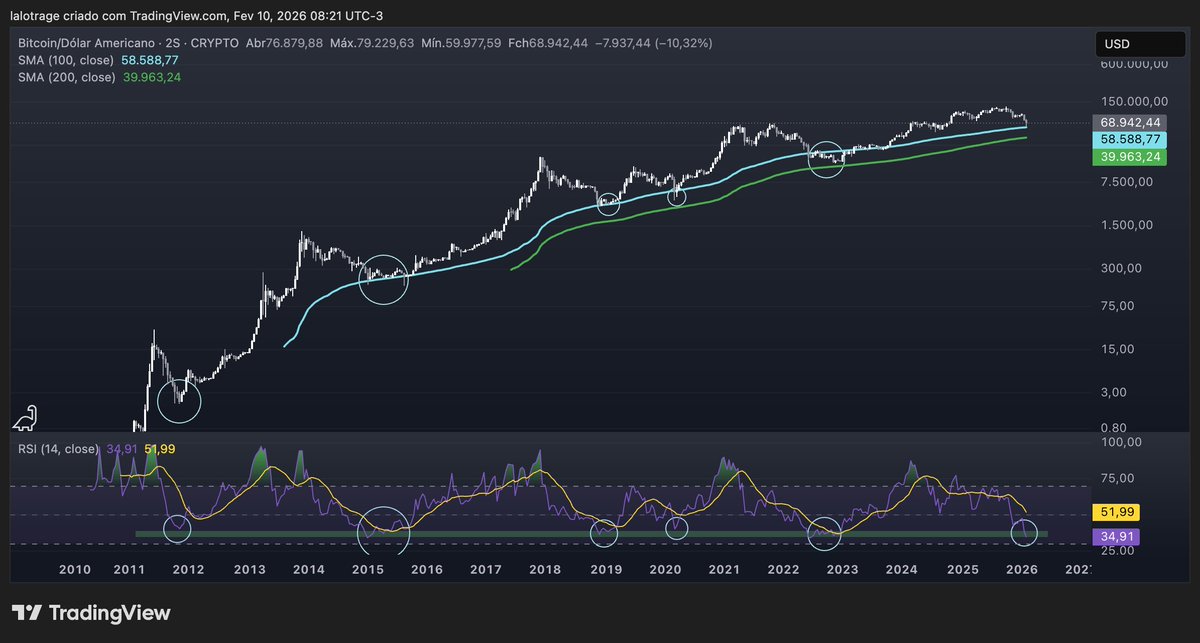
Task: Click the 150.000,00 price scale value
Action: click(1135, 102)
